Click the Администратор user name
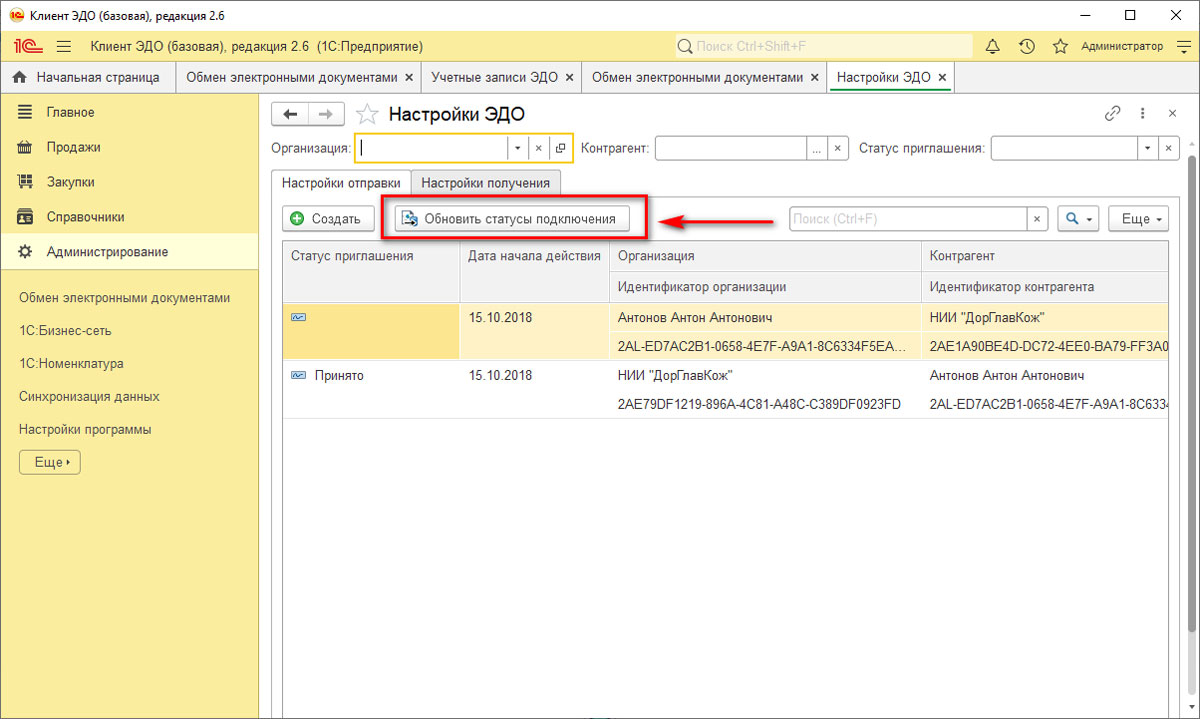 pyautogui.click(x=1122, y=46)
